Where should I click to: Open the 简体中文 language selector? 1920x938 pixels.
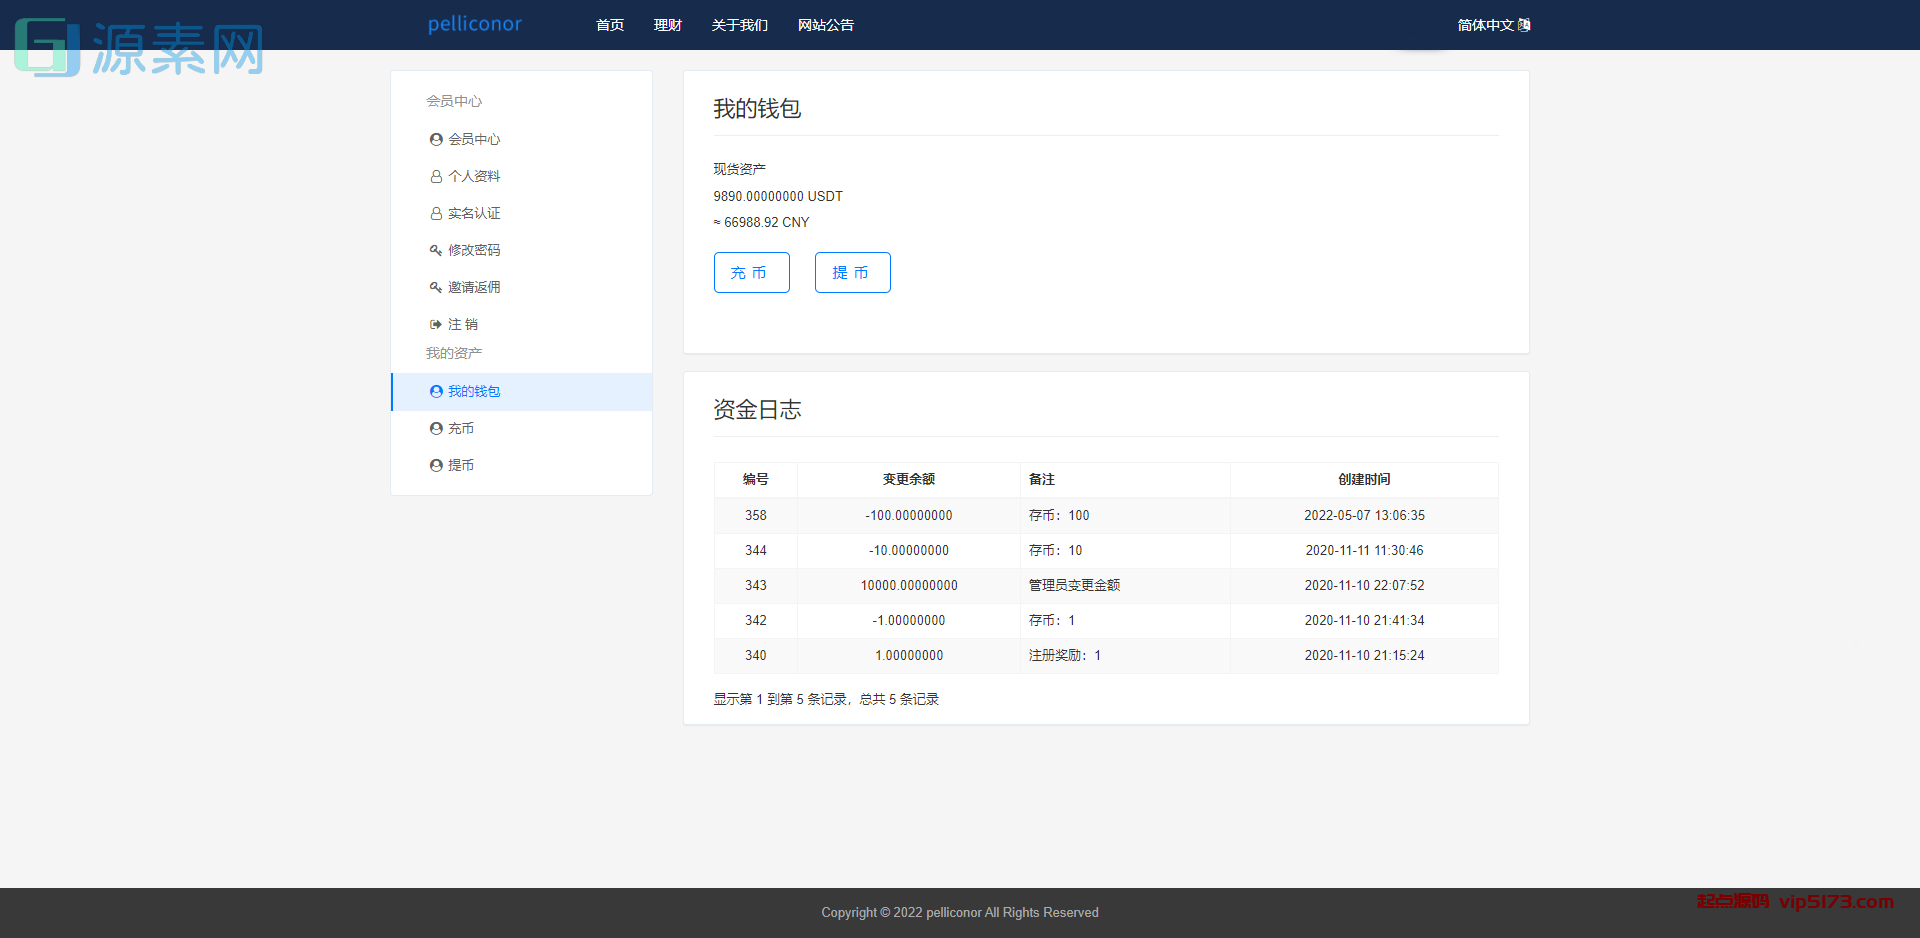1488,25
